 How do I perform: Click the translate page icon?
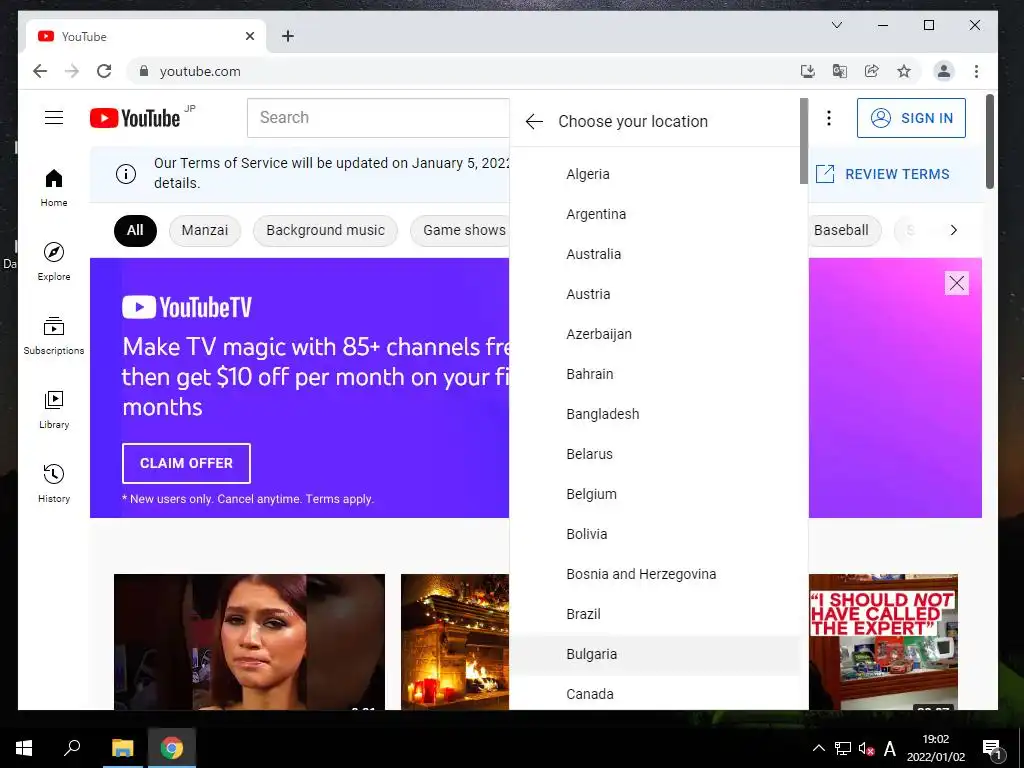pos(840,71)
